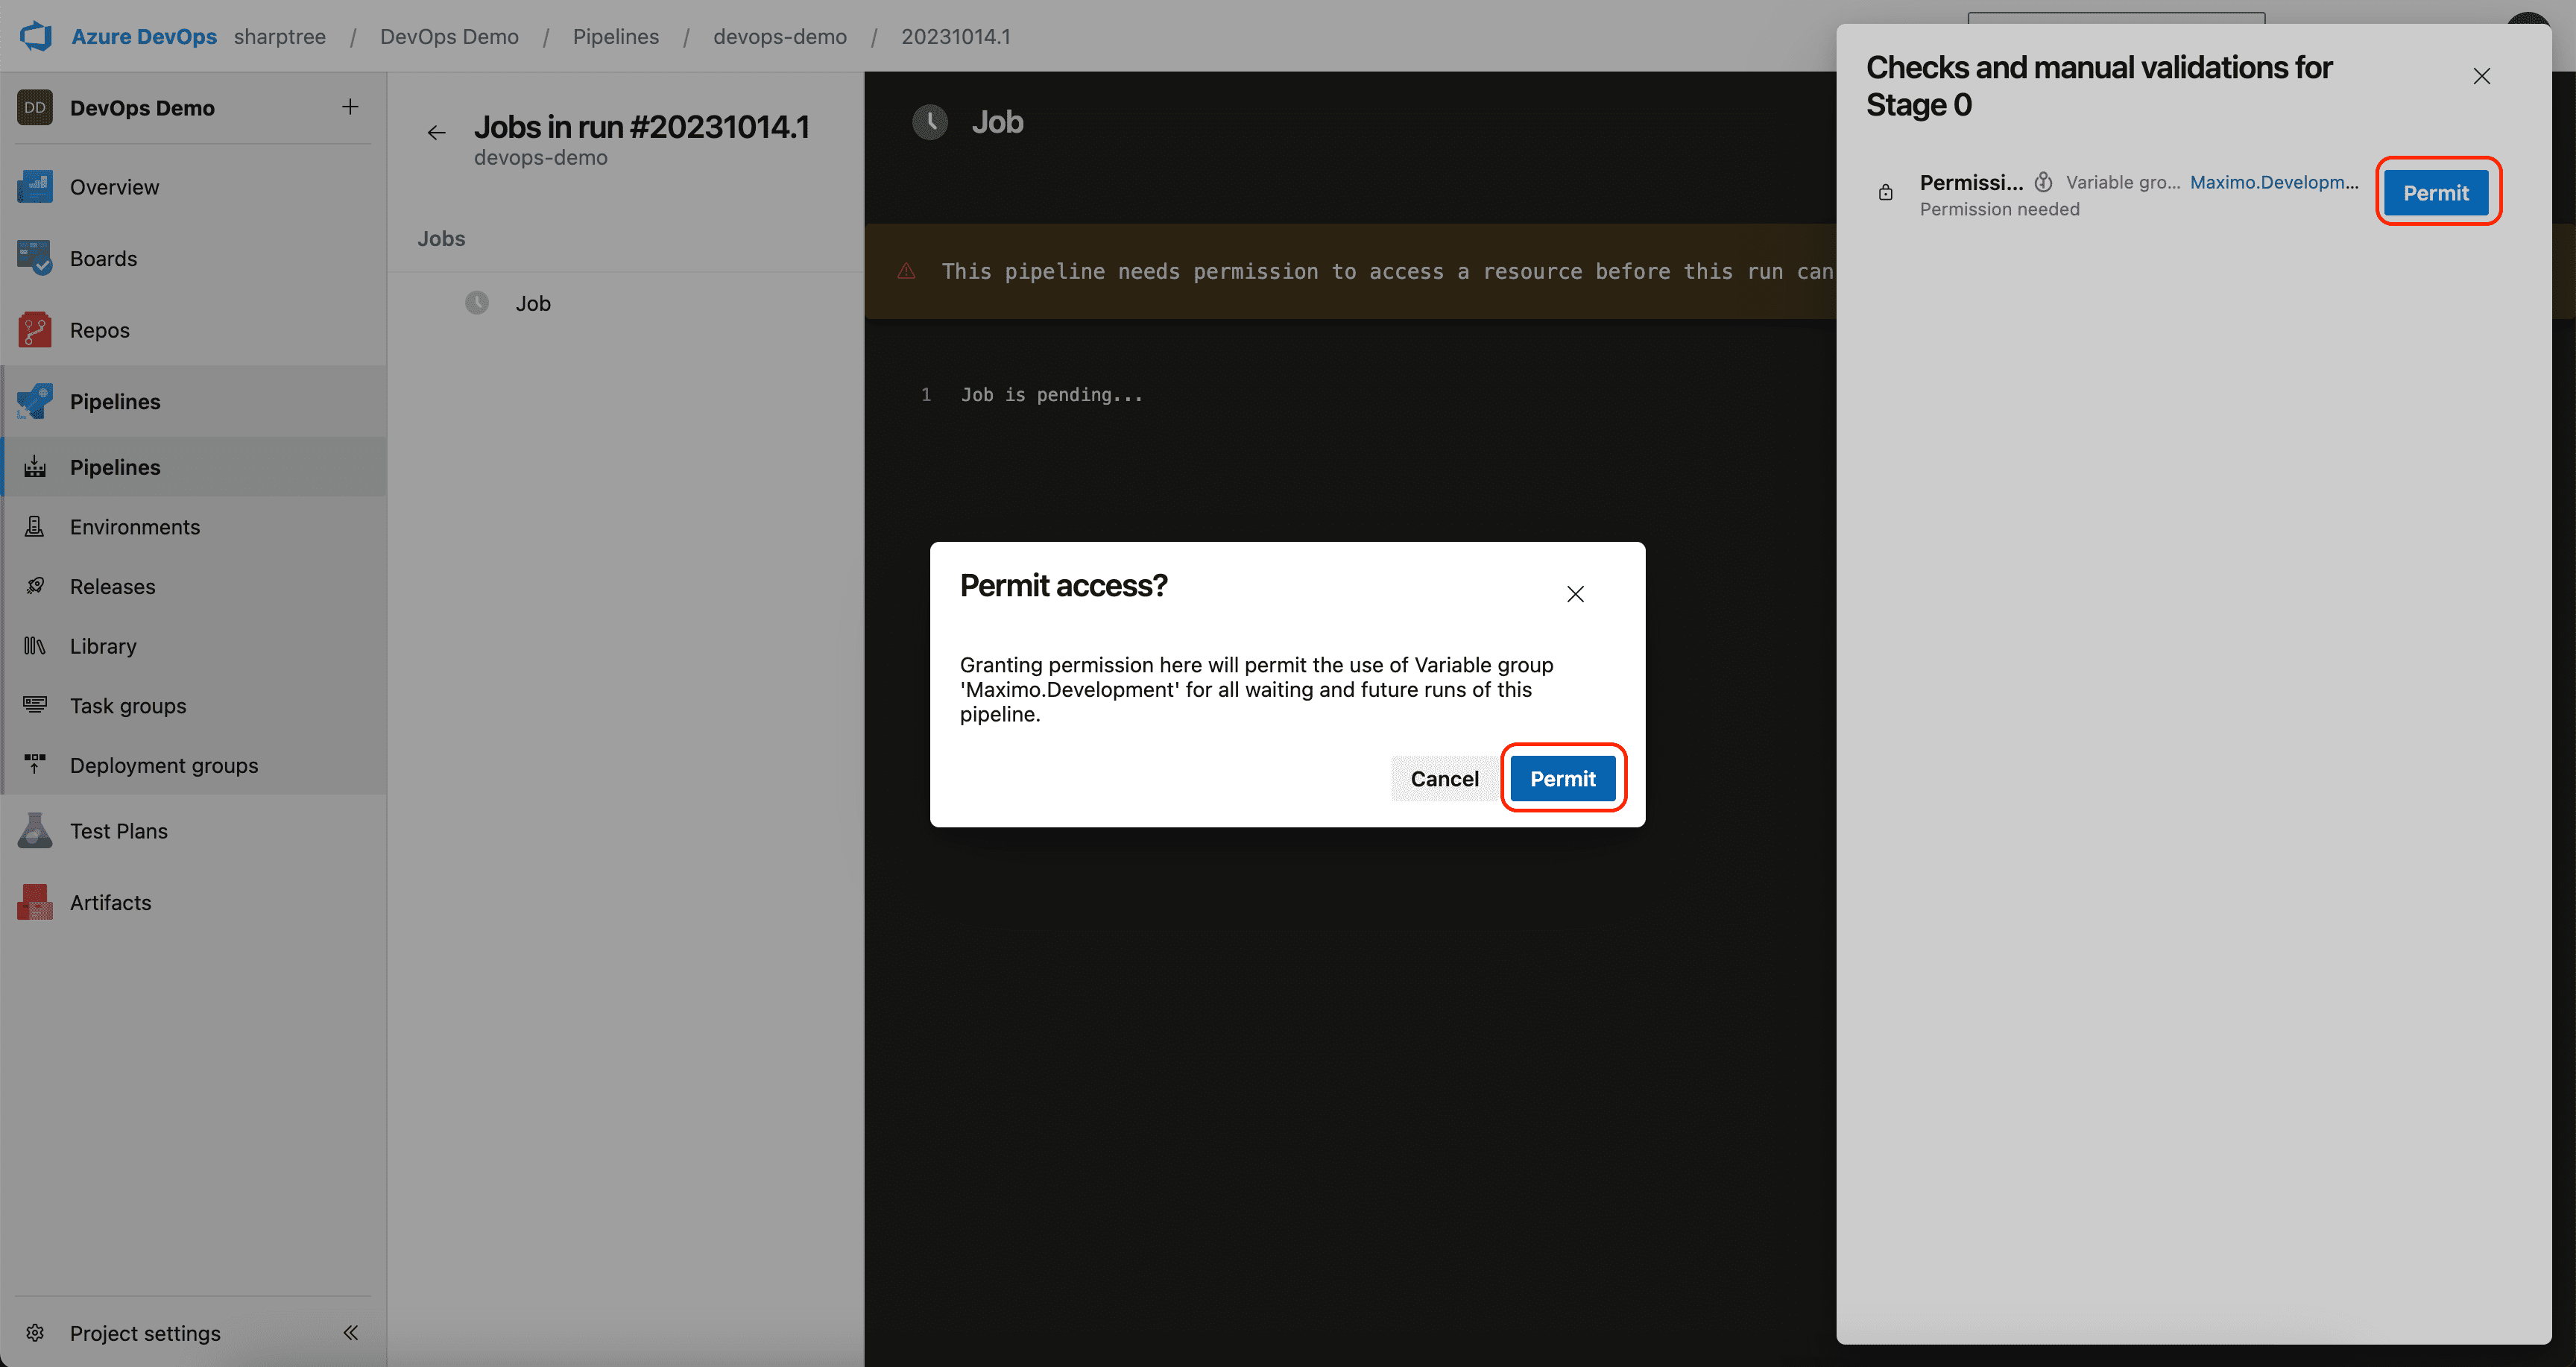The width and height of the screenshot is (2576, 1367).
Task: Click the user avatar in the top right corner
Action: pyautogui.click(x=2527, y=18)
